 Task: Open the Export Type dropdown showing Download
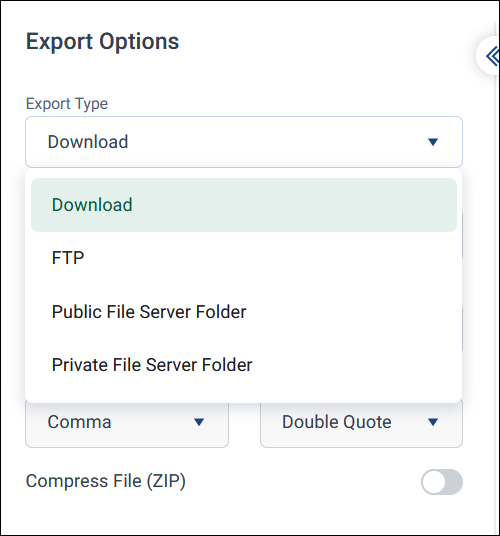[244, 142]
